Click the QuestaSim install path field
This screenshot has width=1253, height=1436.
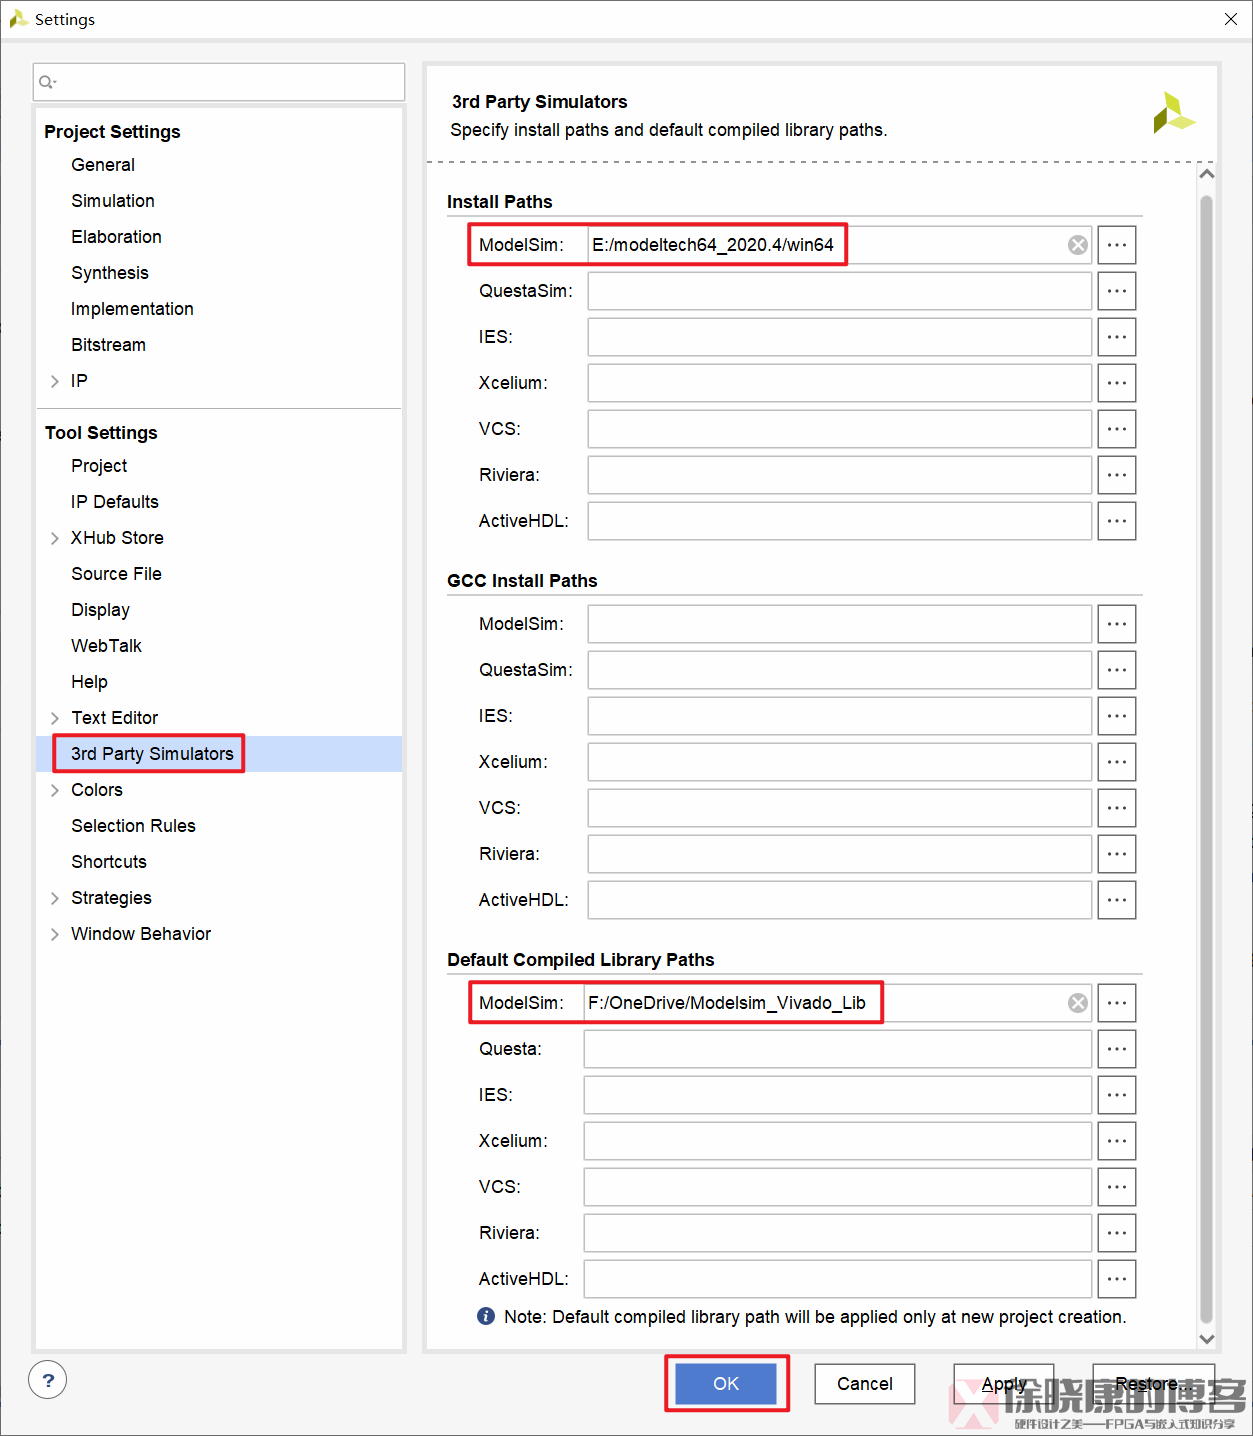click(840, 291)
